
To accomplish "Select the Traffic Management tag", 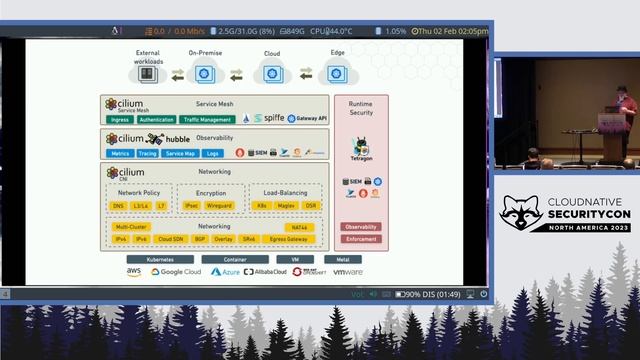I will [x=207, y=120].
